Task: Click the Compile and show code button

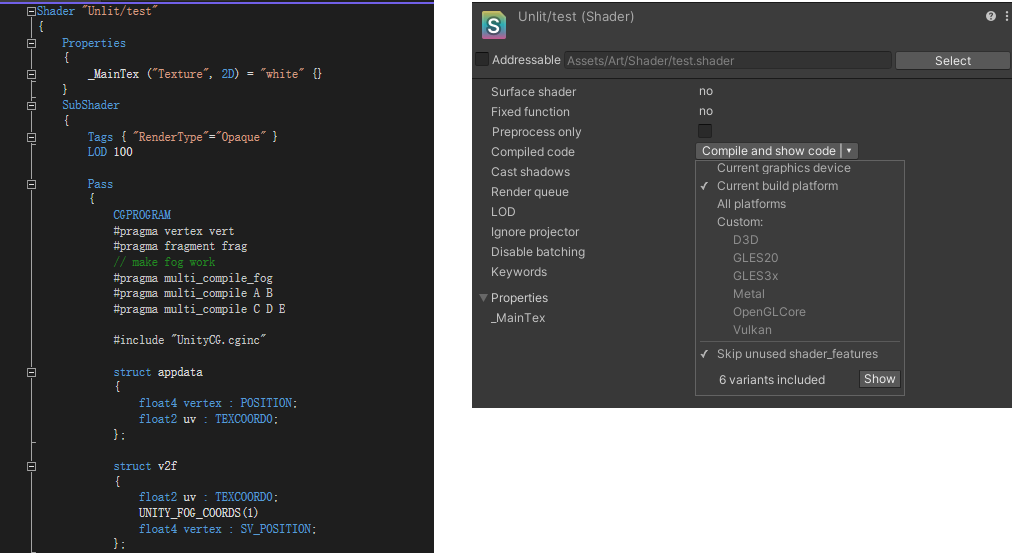Action: [x=768, y=151]
